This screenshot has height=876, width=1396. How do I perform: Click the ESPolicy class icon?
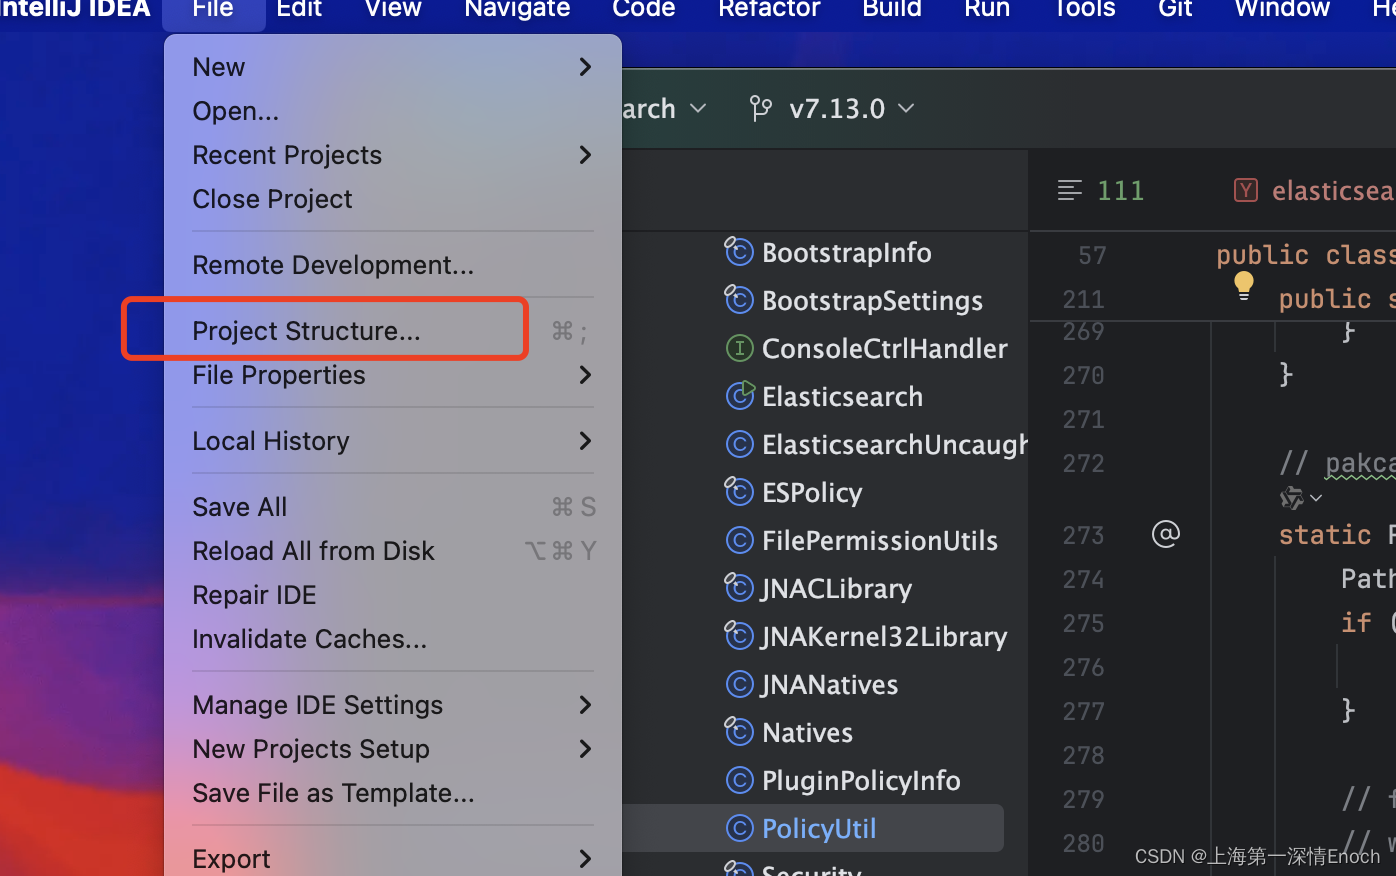(x=738, y=492)
